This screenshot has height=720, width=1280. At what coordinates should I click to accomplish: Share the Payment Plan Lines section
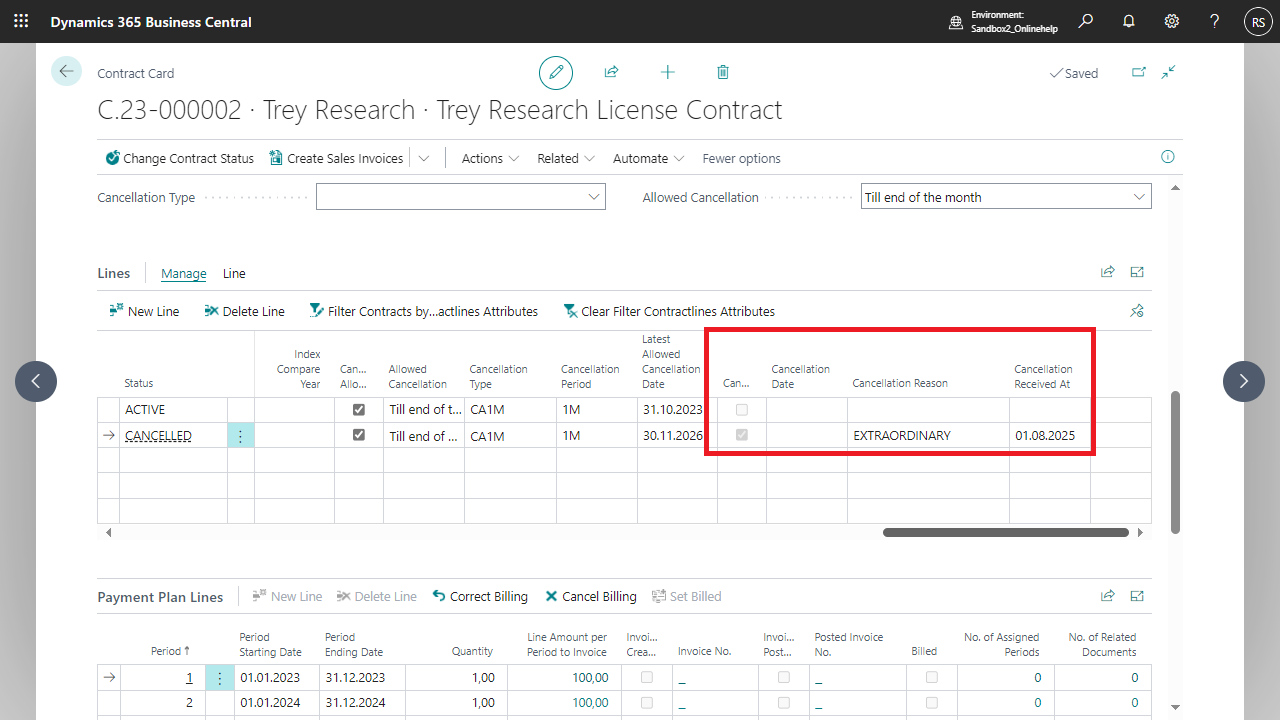[1108, 596]
